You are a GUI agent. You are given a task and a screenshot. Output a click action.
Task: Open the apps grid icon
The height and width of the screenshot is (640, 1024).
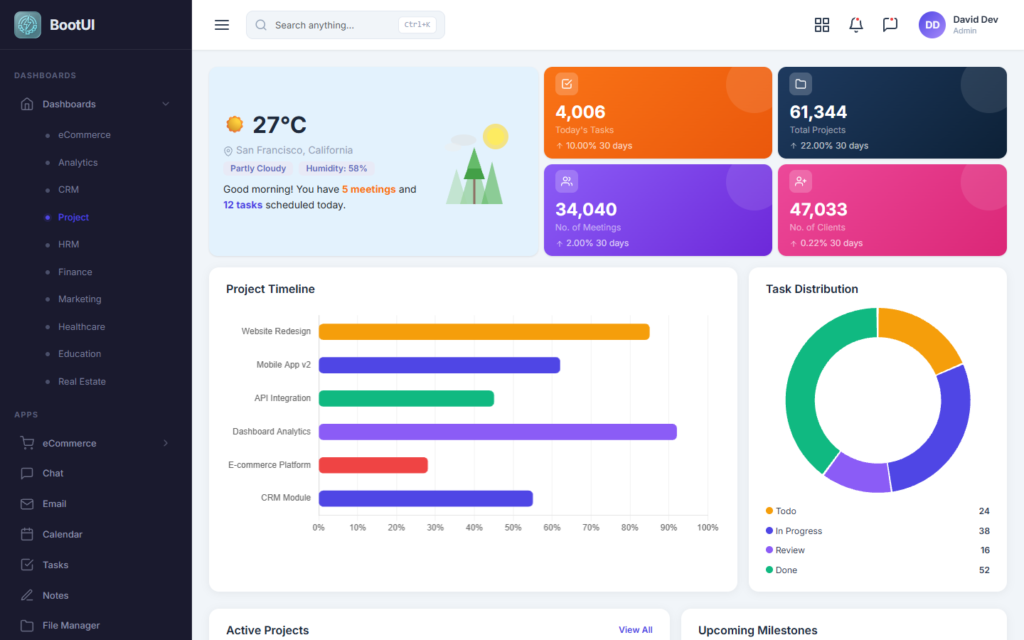coord(822,25)
